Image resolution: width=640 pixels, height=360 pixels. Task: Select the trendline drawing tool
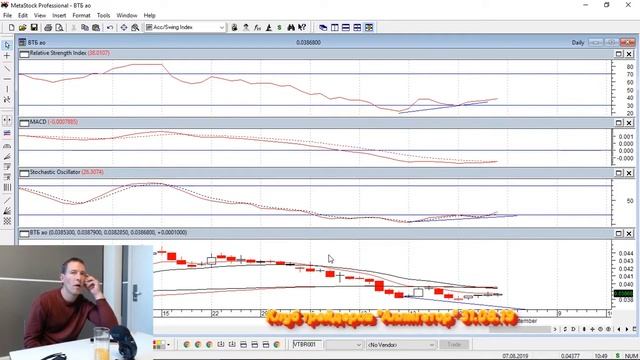[7, 68]
